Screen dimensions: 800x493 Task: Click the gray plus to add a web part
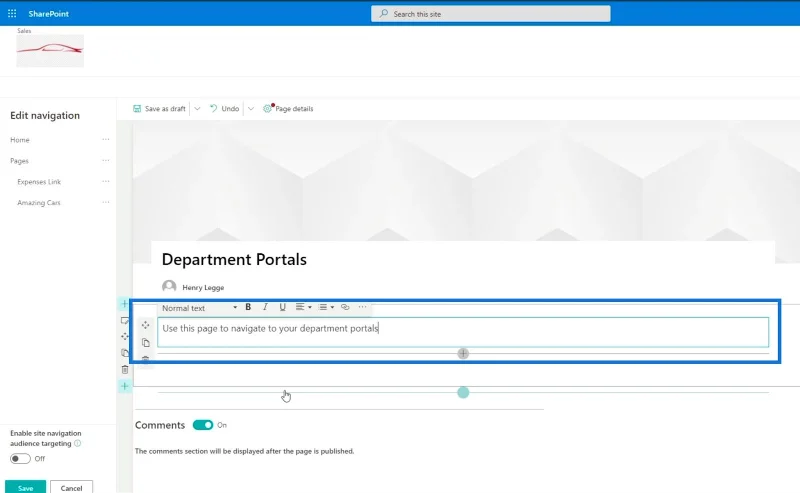coord(463,354)
